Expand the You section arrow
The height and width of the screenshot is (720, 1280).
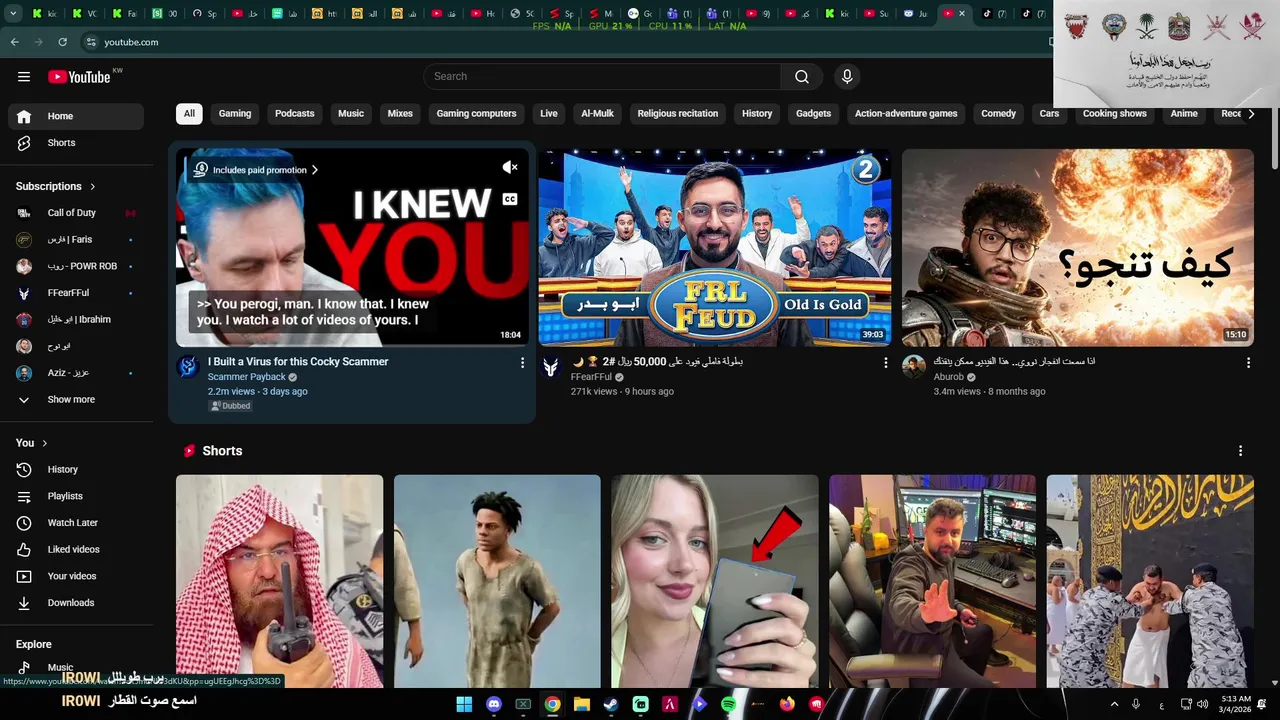[44, 443]
